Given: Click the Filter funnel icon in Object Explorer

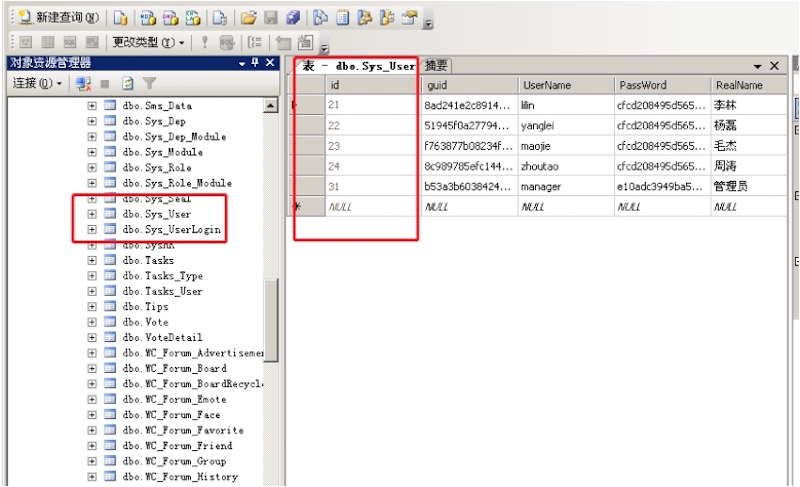Looking at the screenshot, I should 149,84.
